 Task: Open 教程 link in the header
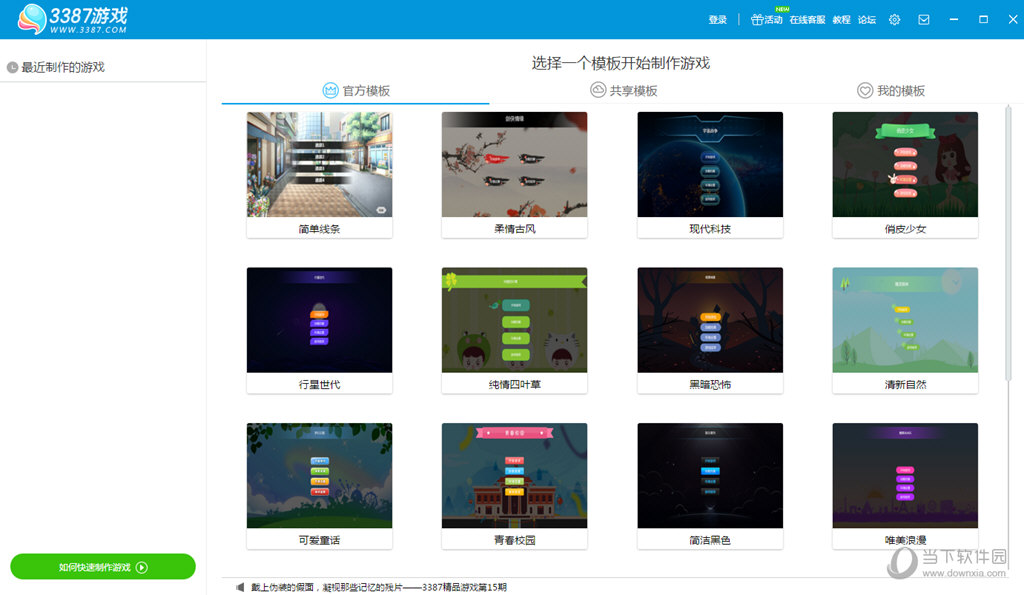click(841, 20)
